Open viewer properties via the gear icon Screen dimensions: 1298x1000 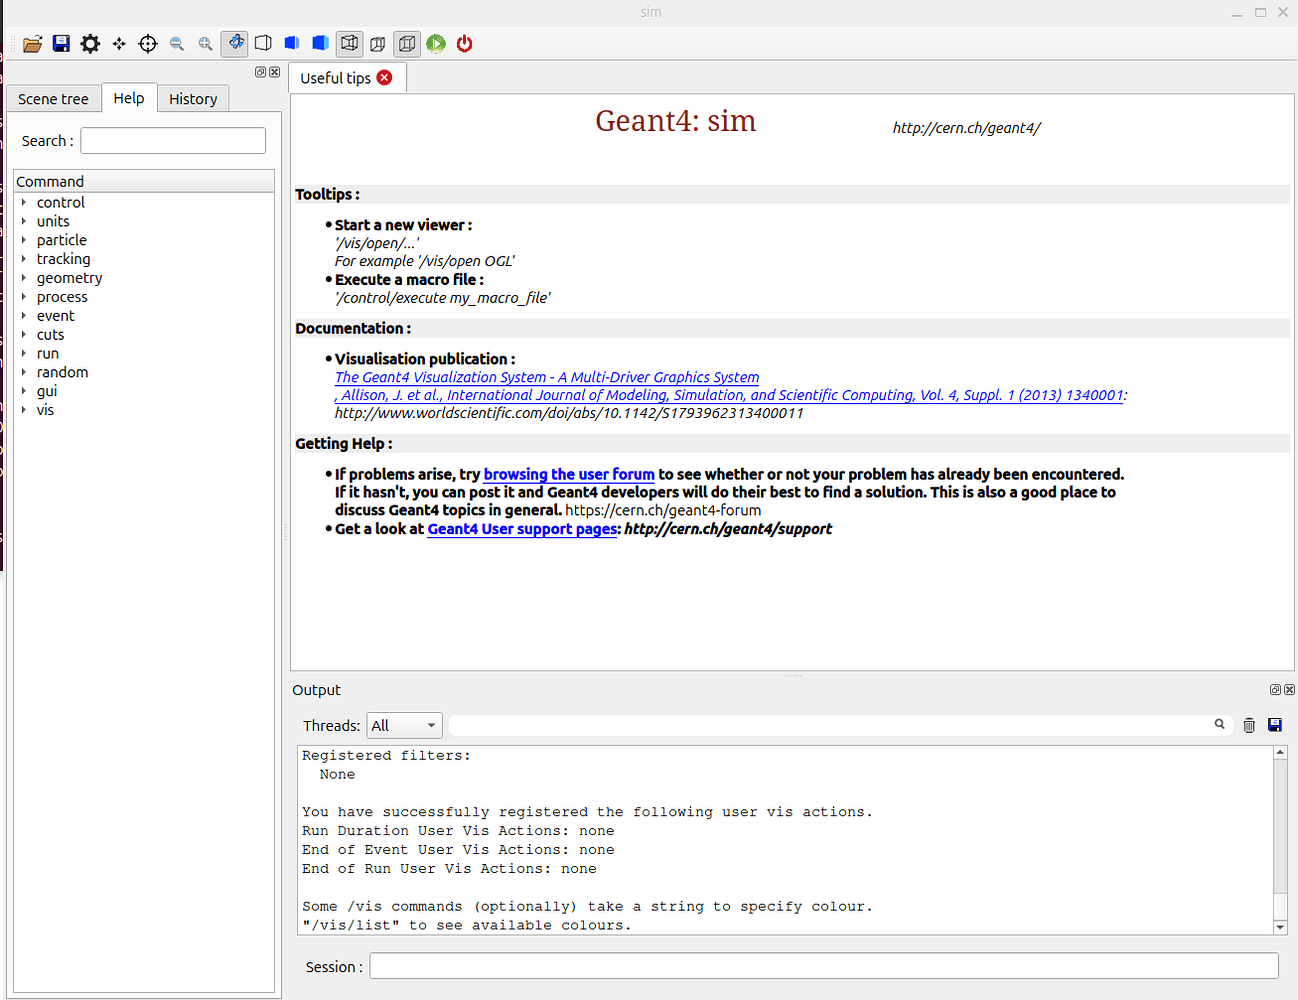tap(89, 43)
